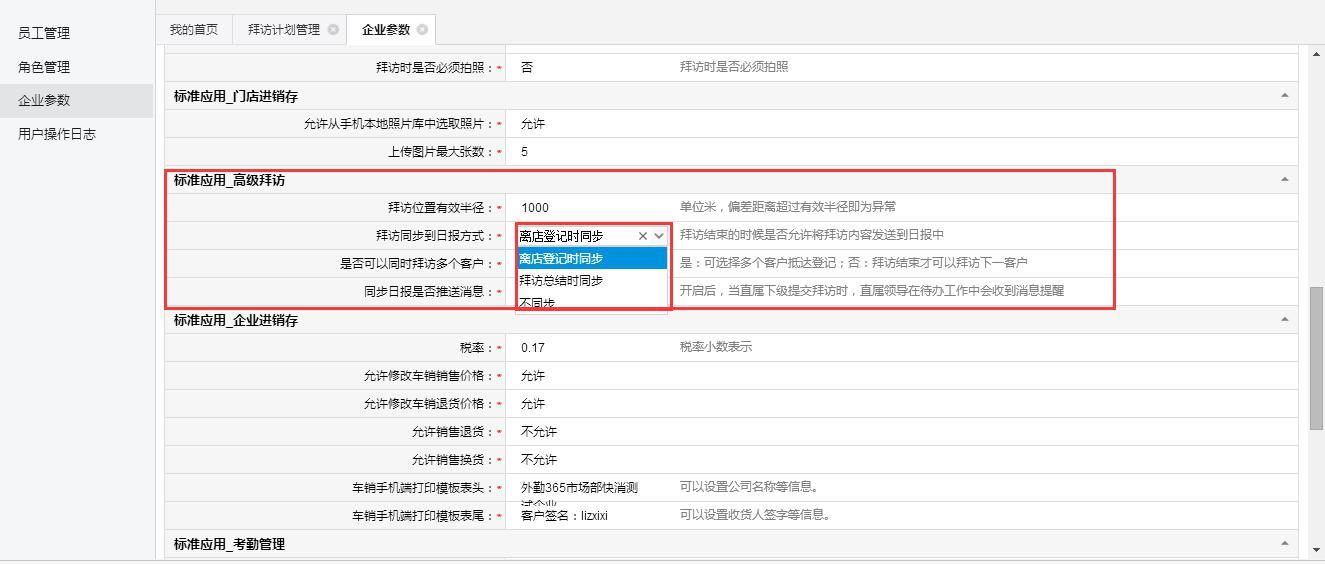This screenshot has height=564, width=1325.
Task: Select 离店登记时同步 option in dropdown list
Action: (590, 259)
